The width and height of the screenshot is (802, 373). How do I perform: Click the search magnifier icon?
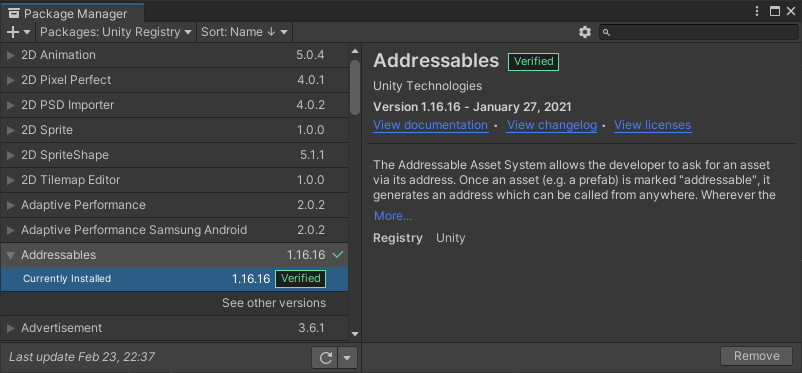(x=606, y=33)
